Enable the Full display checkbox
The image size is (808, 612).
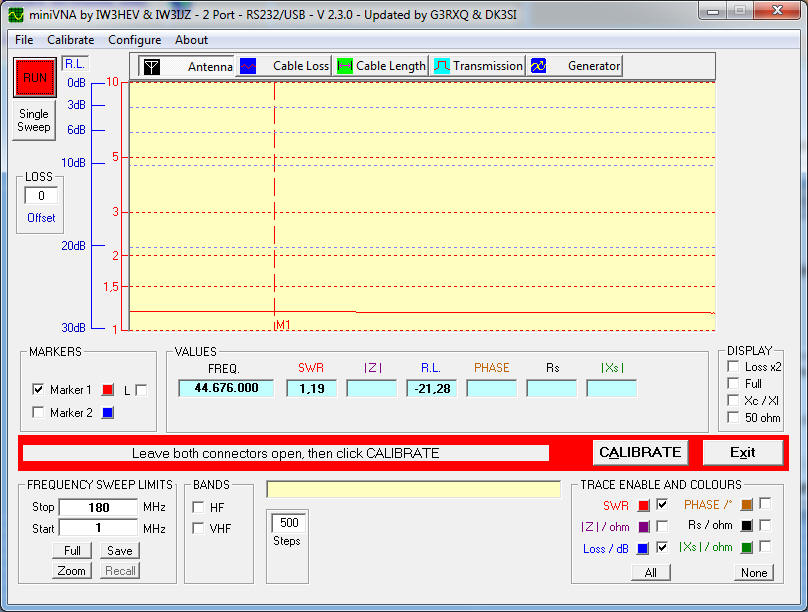click(733, 383)
